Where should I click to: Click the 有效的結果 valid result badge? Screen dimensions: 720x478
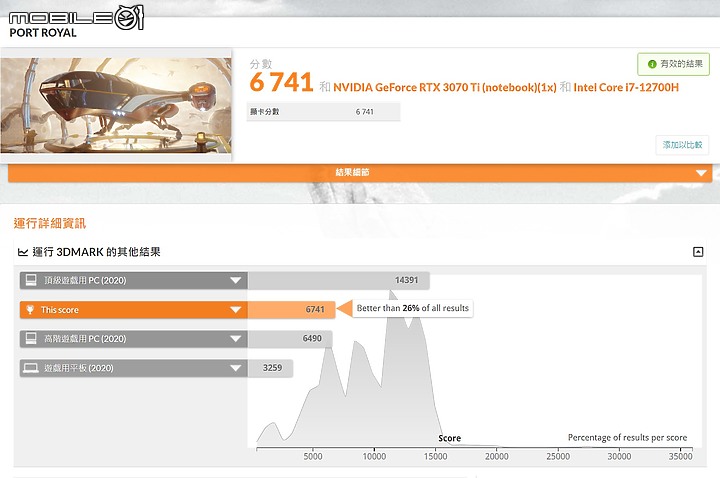tap(673, 64)
